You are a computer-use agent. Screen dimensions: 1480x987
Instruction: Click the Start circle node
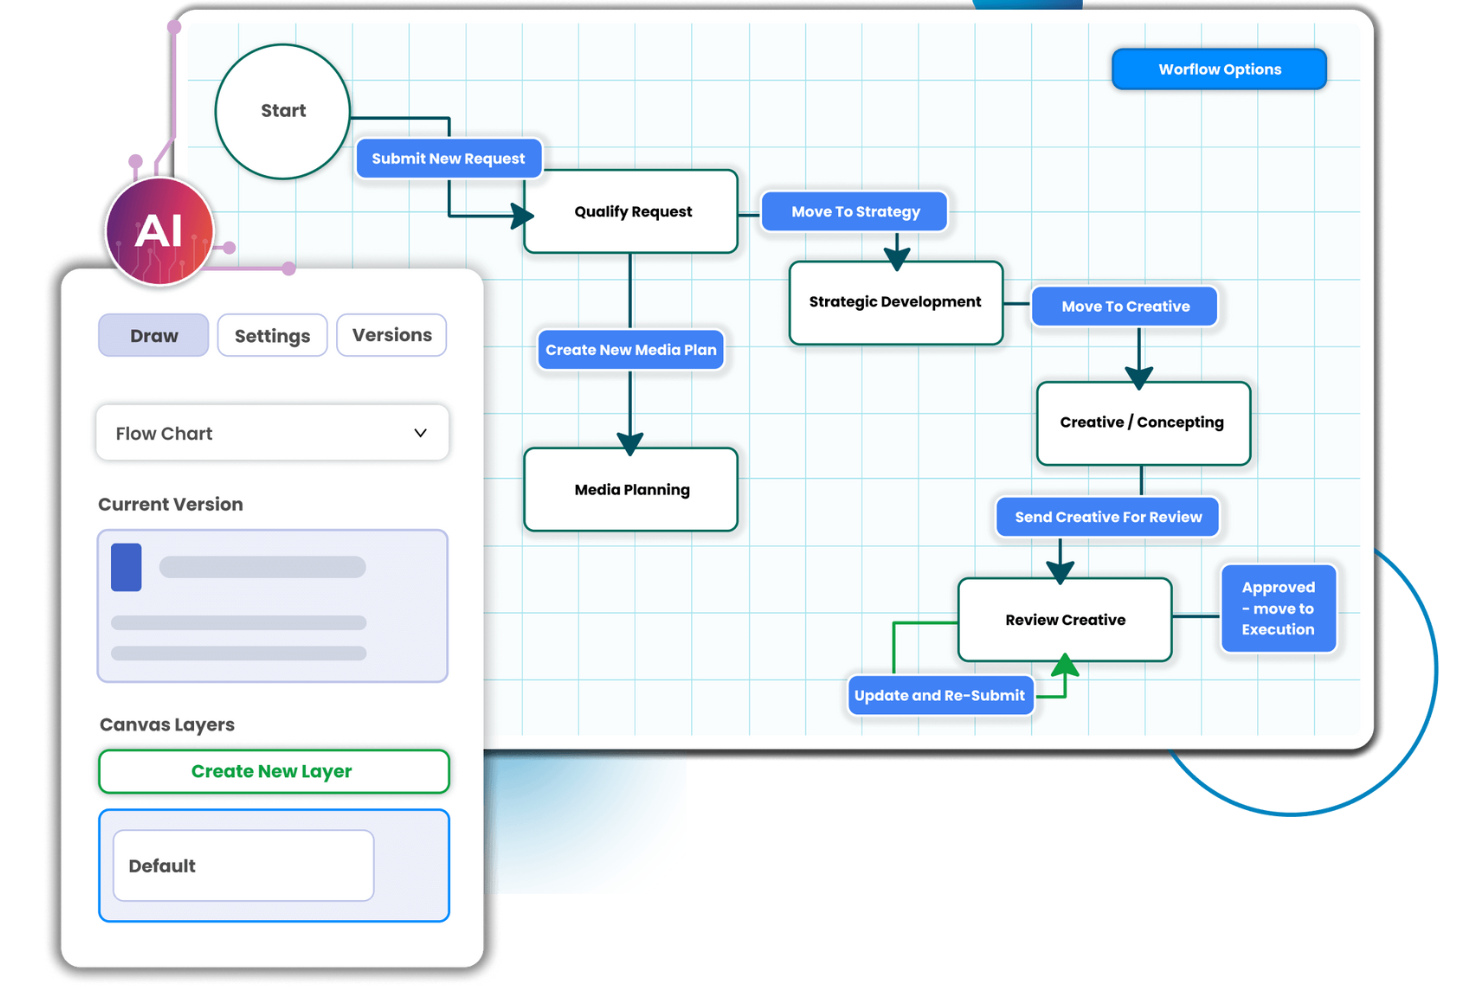point(283,111)
